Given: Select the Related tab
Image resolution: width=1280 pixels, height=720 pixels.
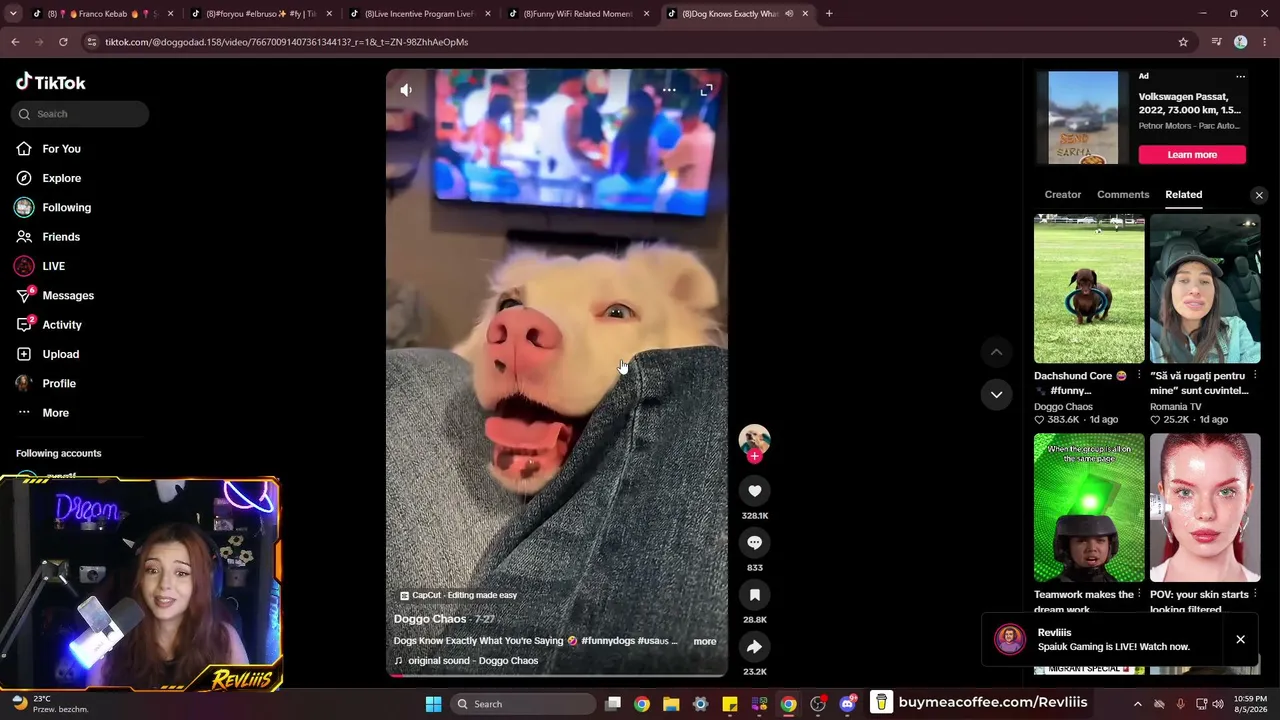Looking at the screenshot, I should 1184,195.
